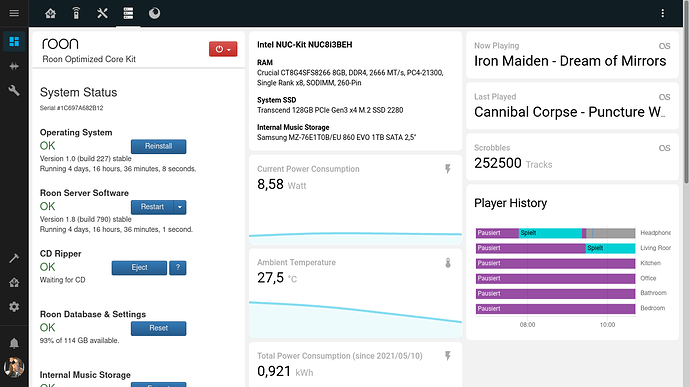Click the Roon logo

pos(60,44)
